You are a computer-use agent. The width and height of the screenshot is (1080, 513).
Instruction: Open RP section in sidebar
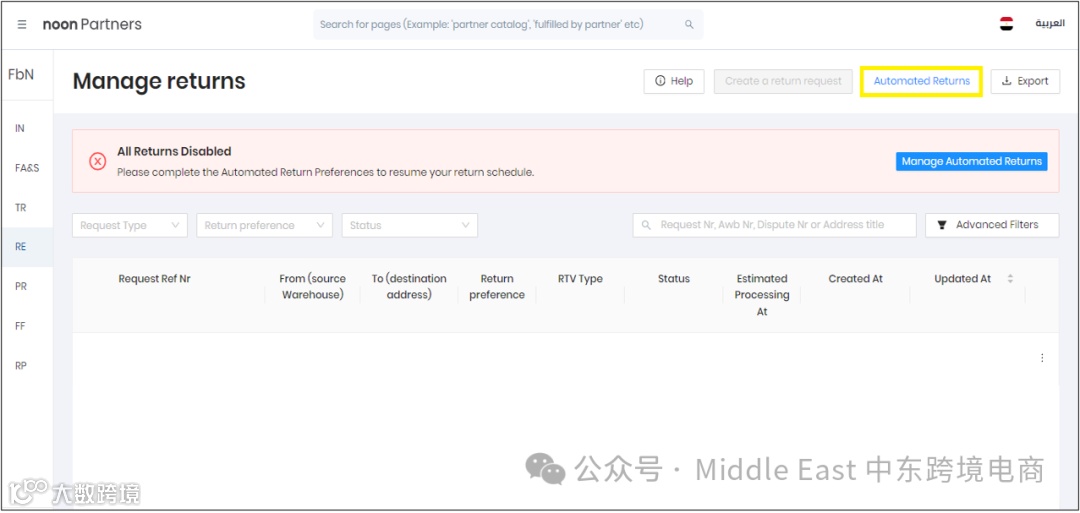[x=21, y=366]
